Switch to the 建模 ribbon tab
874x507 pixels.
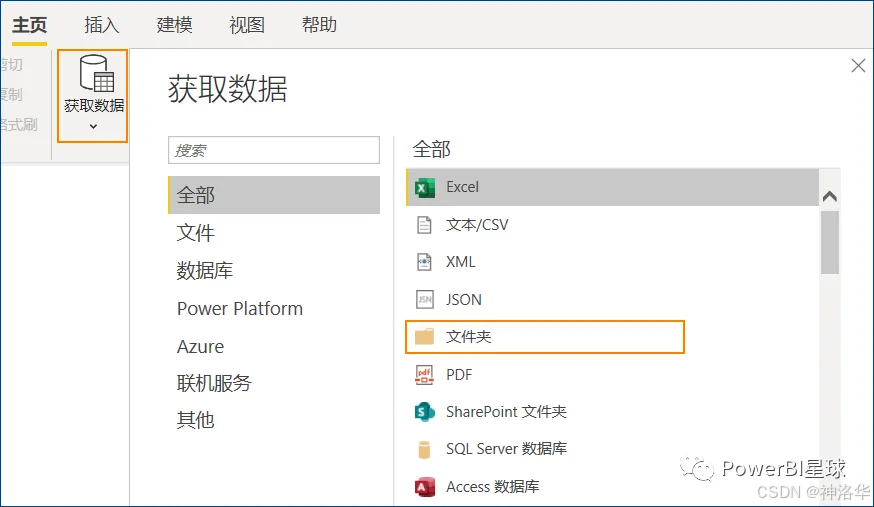click(x=174, y=25)
